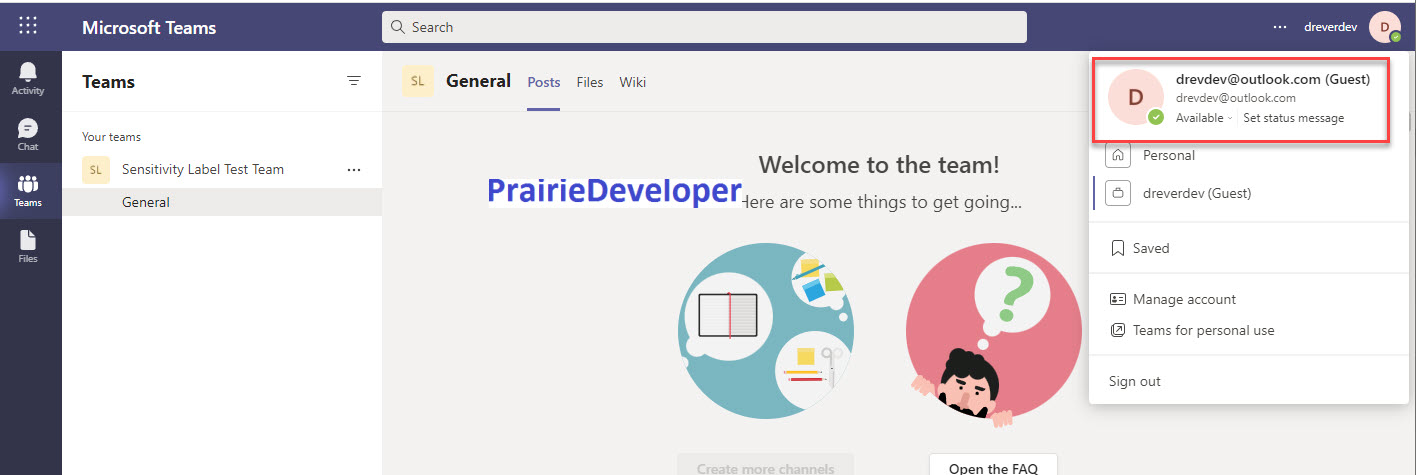1416x475 pixels.
Task: Open the top bar ellipsis settings menu
Action: (1280, 27)
